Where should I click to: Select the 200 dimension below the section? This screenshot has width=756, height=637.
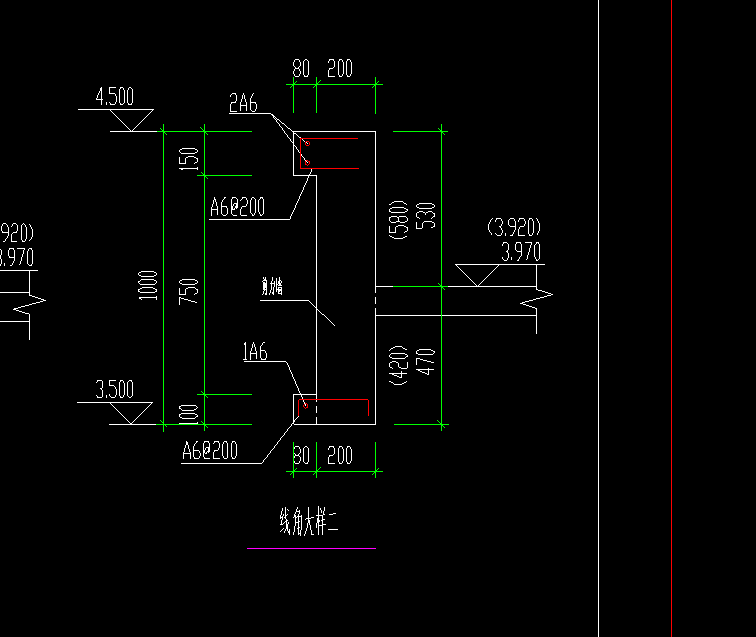[340, 455]
